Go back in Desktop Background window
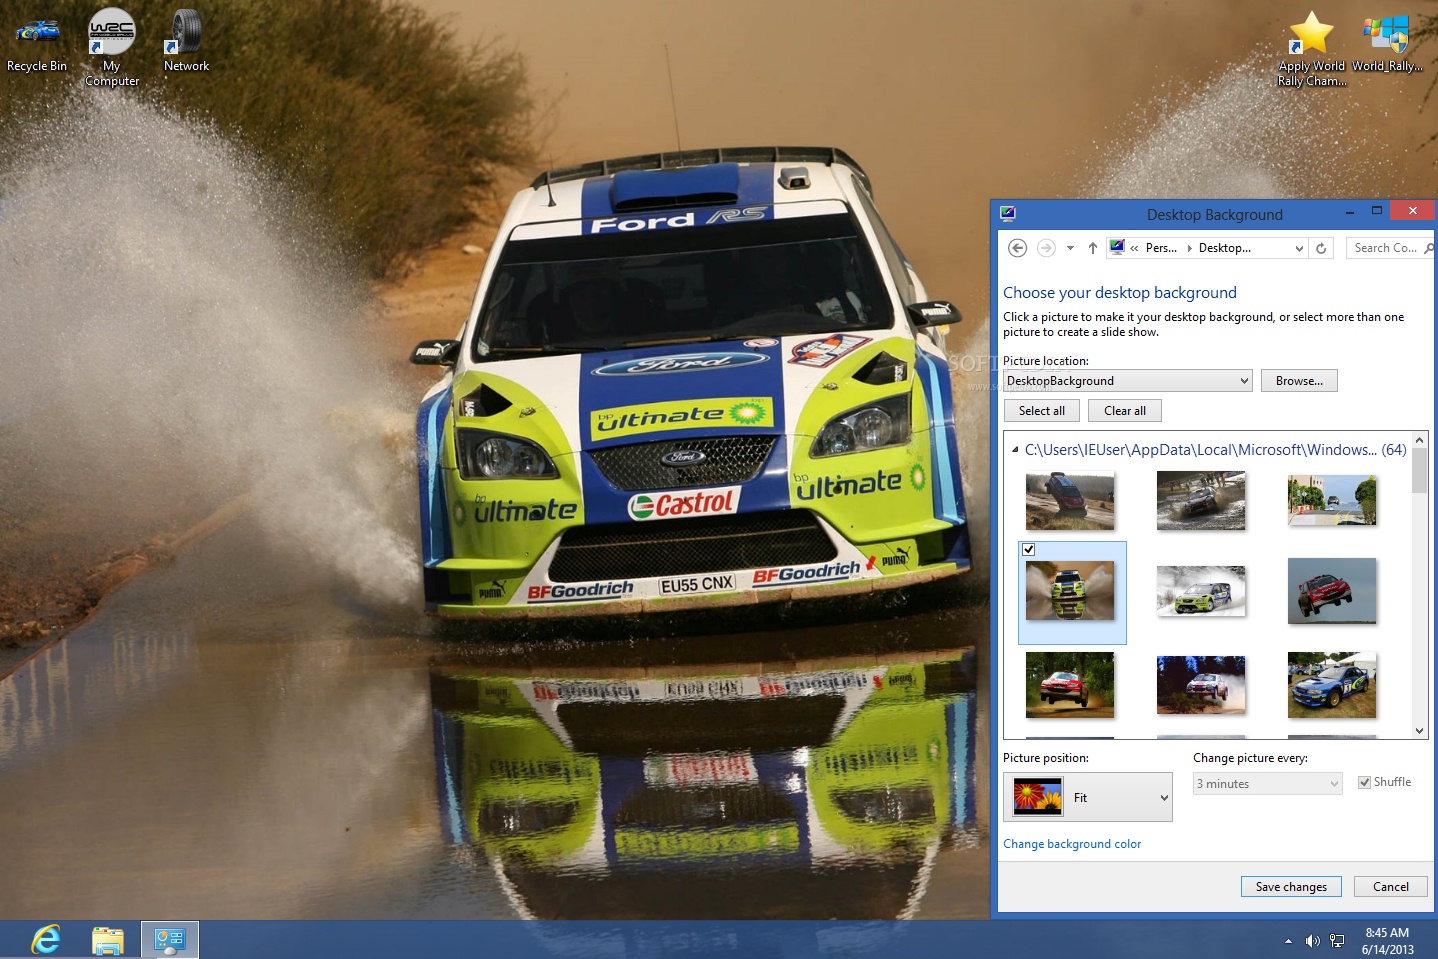Screen dimensions: 1438x959 coord(1017,248)
